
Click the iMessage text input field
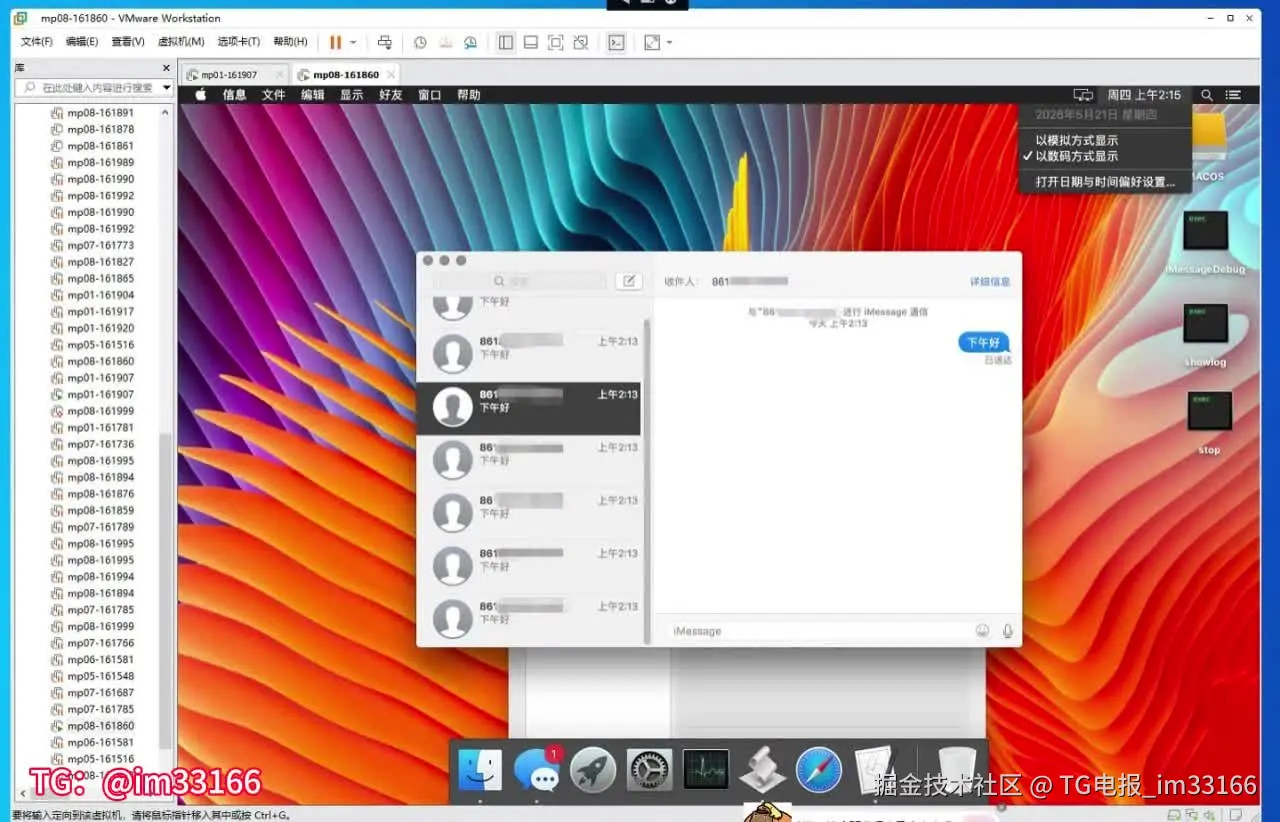pyautogui.click(x=817, y=631)
